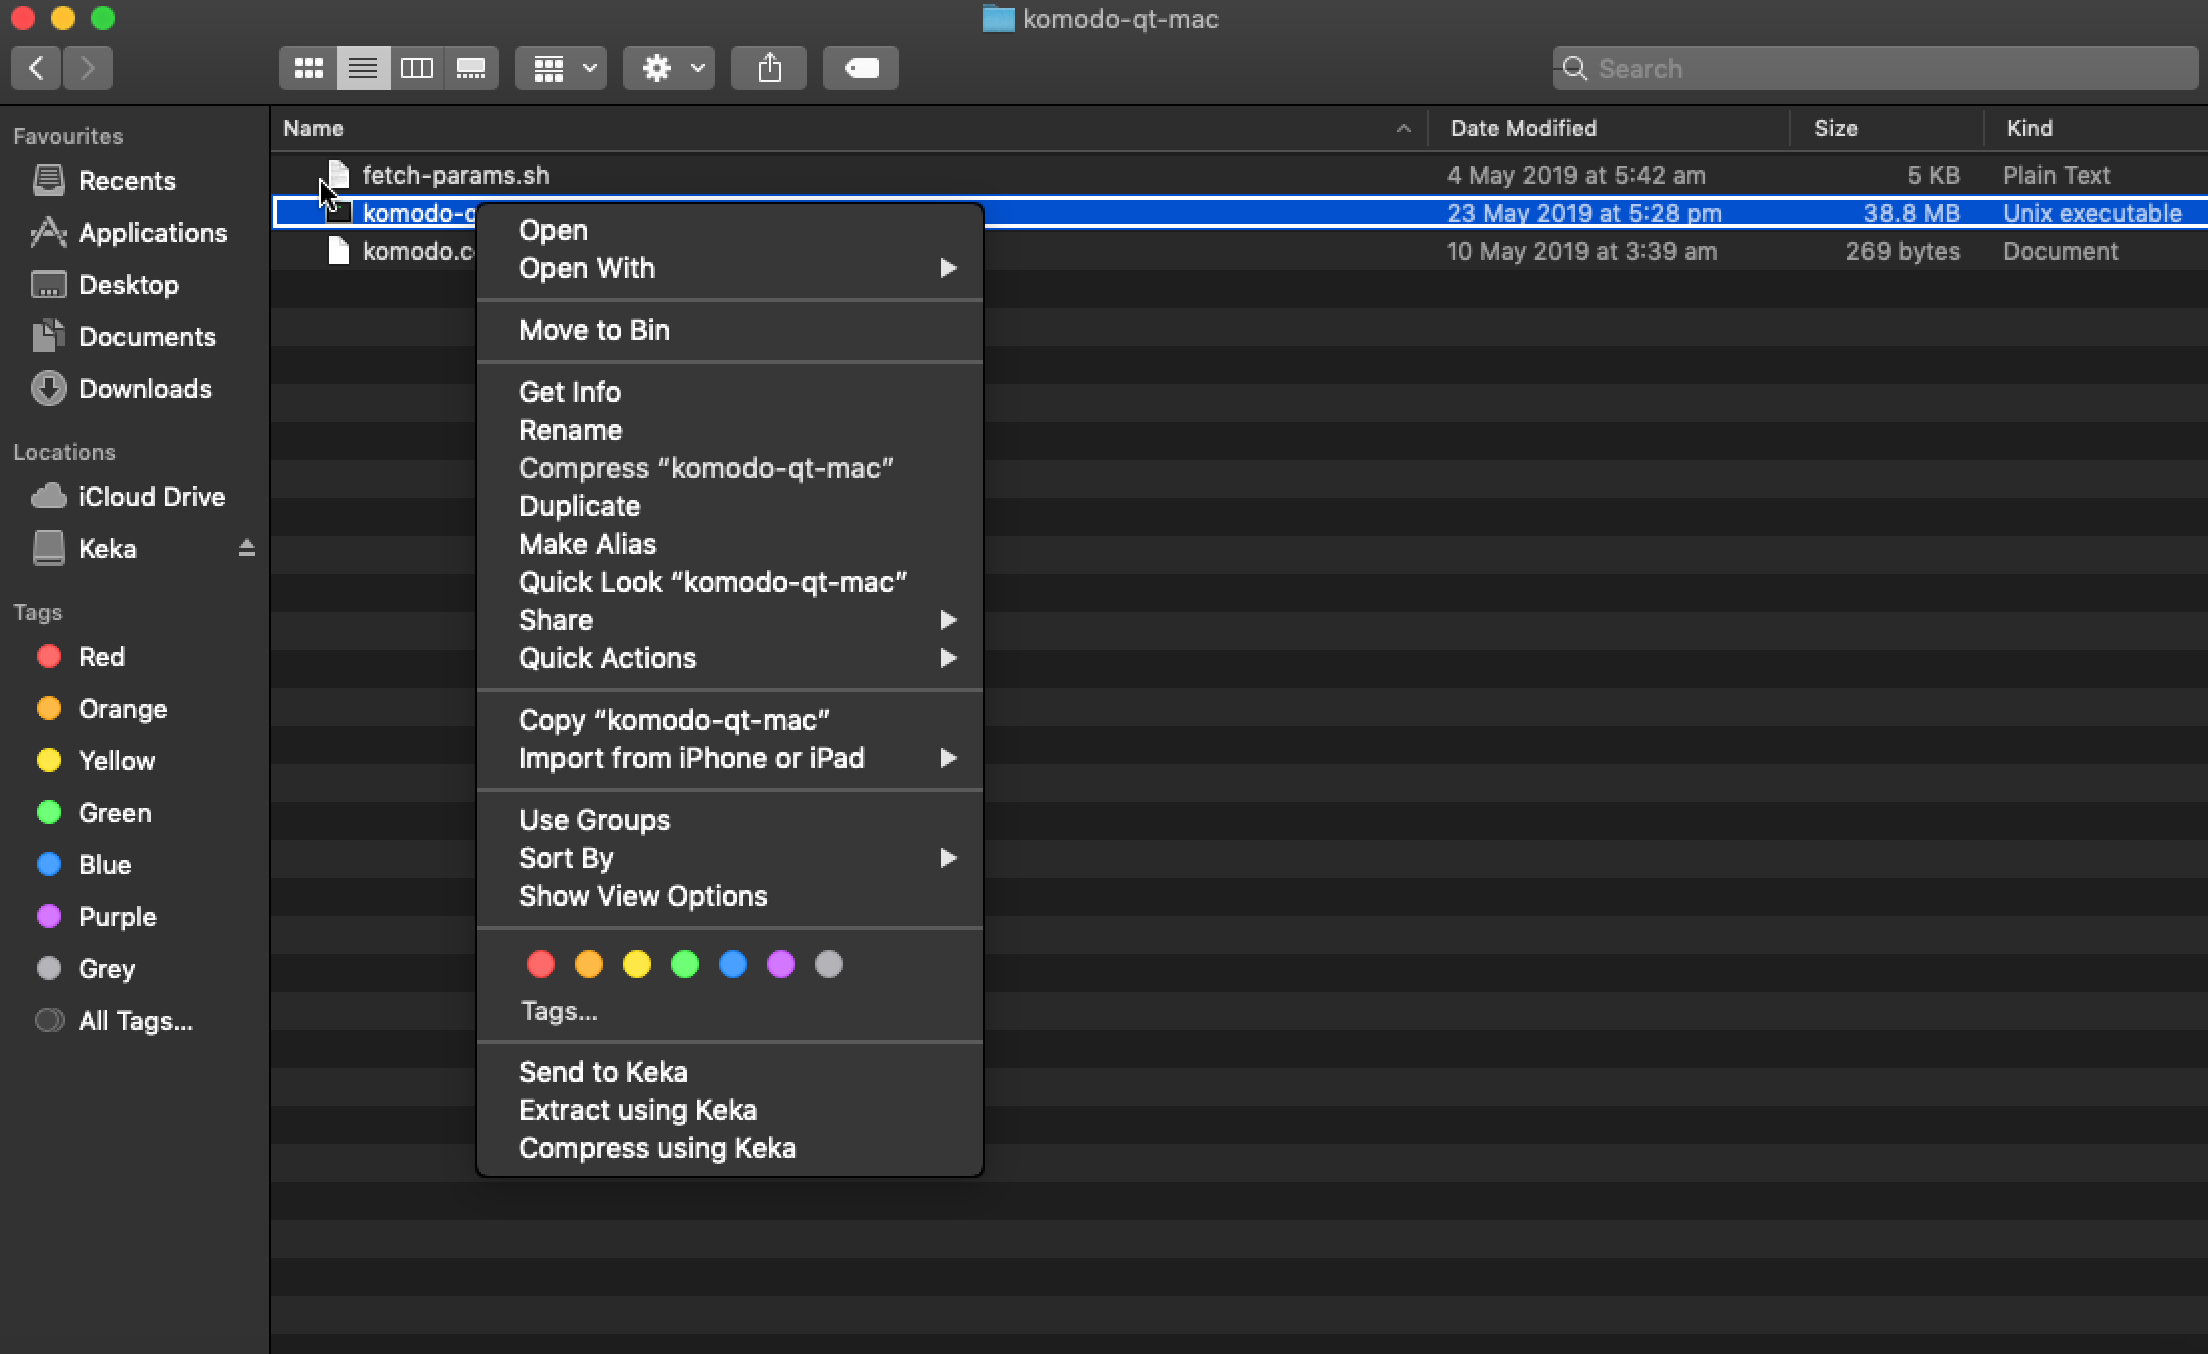
Task: Go back using the back arrow
Action: pyautogui.click(x=37, y=68)
